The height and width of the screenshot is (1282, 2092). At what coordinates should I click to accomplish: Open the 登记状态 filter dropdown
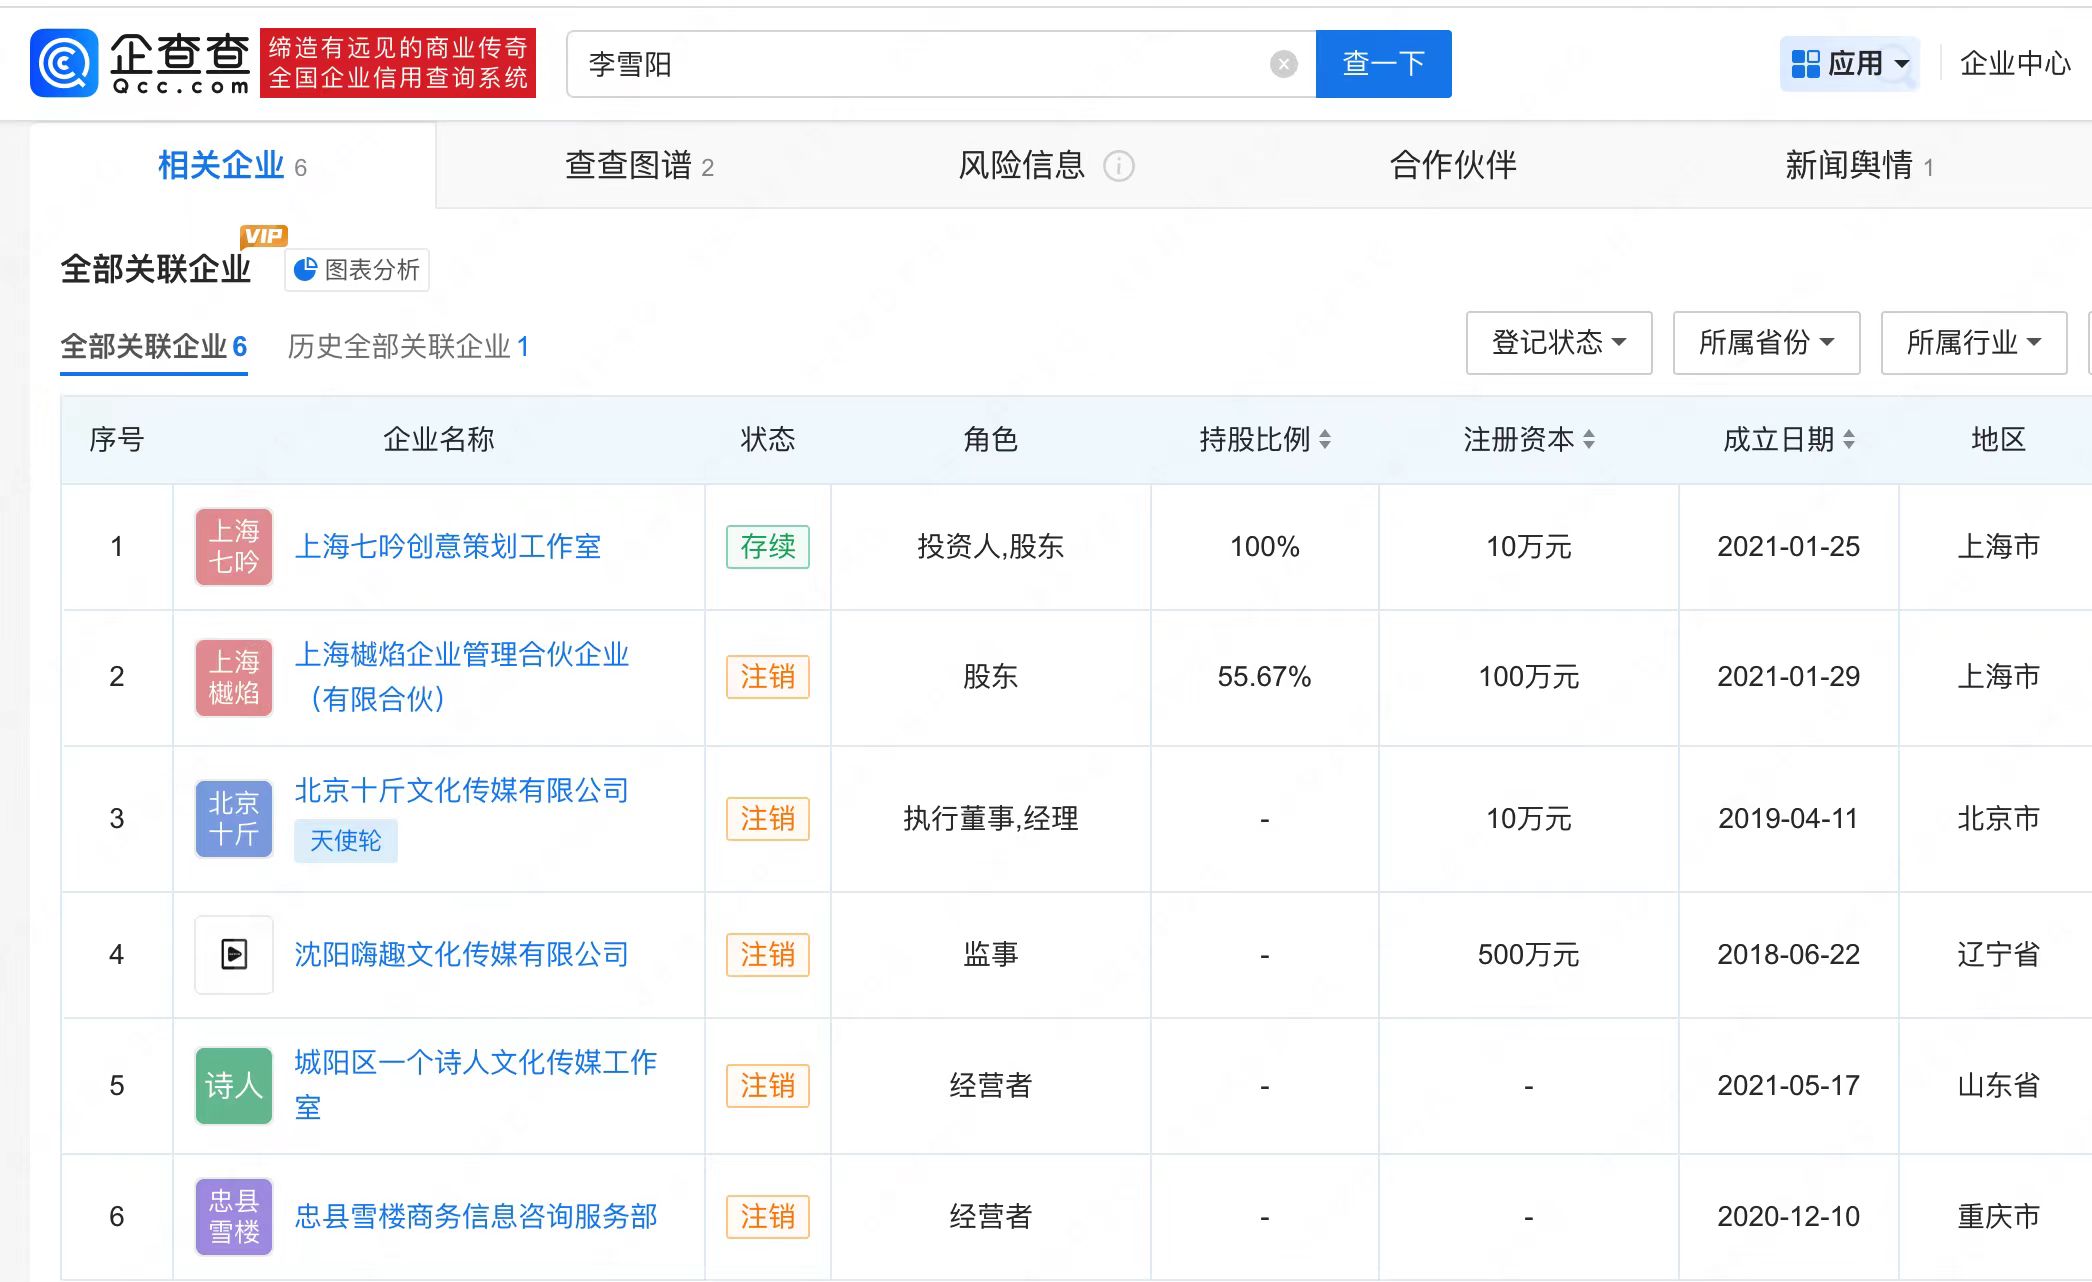1558,342
